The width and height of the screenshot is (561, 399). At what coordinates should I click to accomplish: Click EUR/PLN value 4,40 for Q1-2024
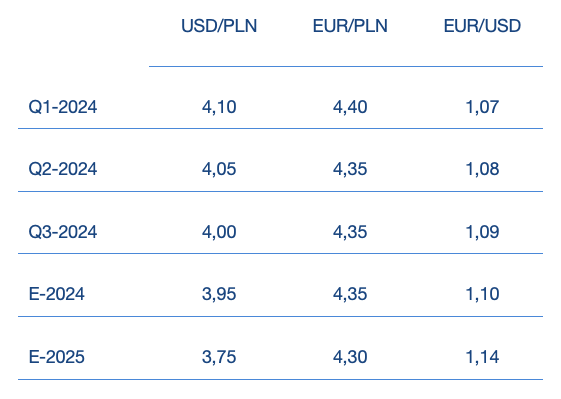(x=350, y=107)
